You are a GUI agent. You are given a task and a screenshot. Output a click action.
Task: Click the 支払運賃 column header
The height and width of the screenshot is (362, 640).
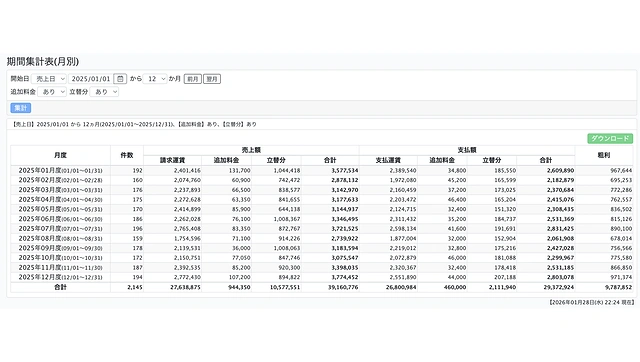388,160
